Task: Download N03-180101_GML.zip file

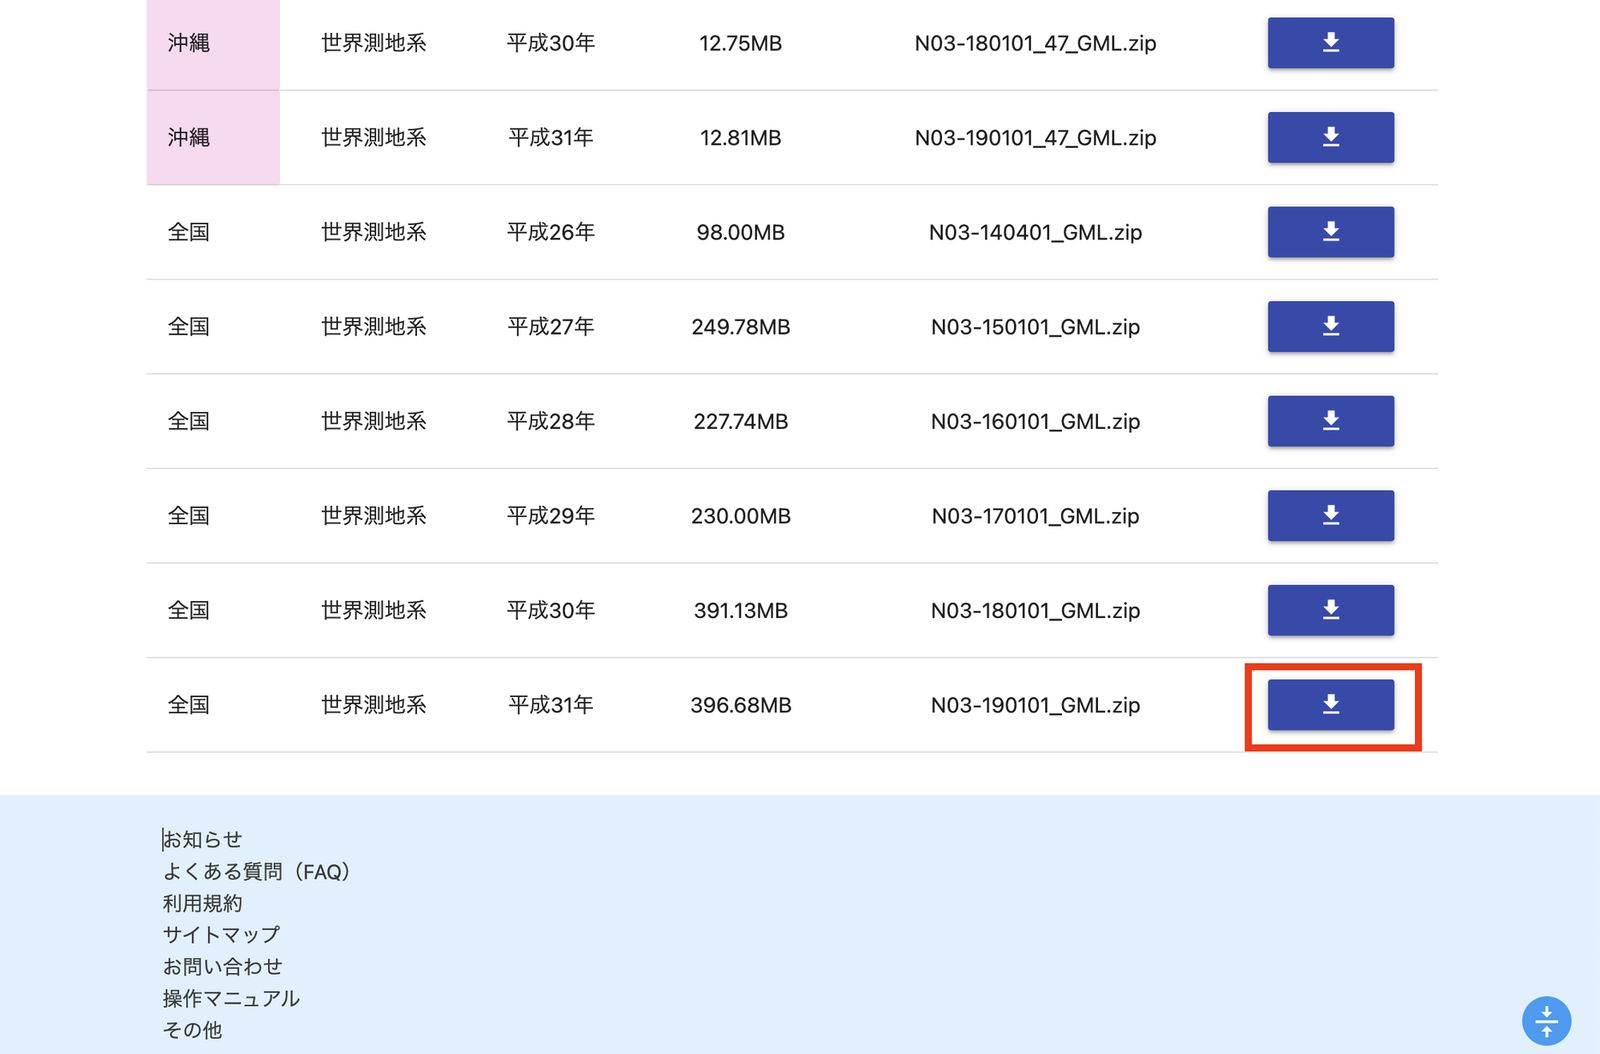Action: (x=1330, y=610)
